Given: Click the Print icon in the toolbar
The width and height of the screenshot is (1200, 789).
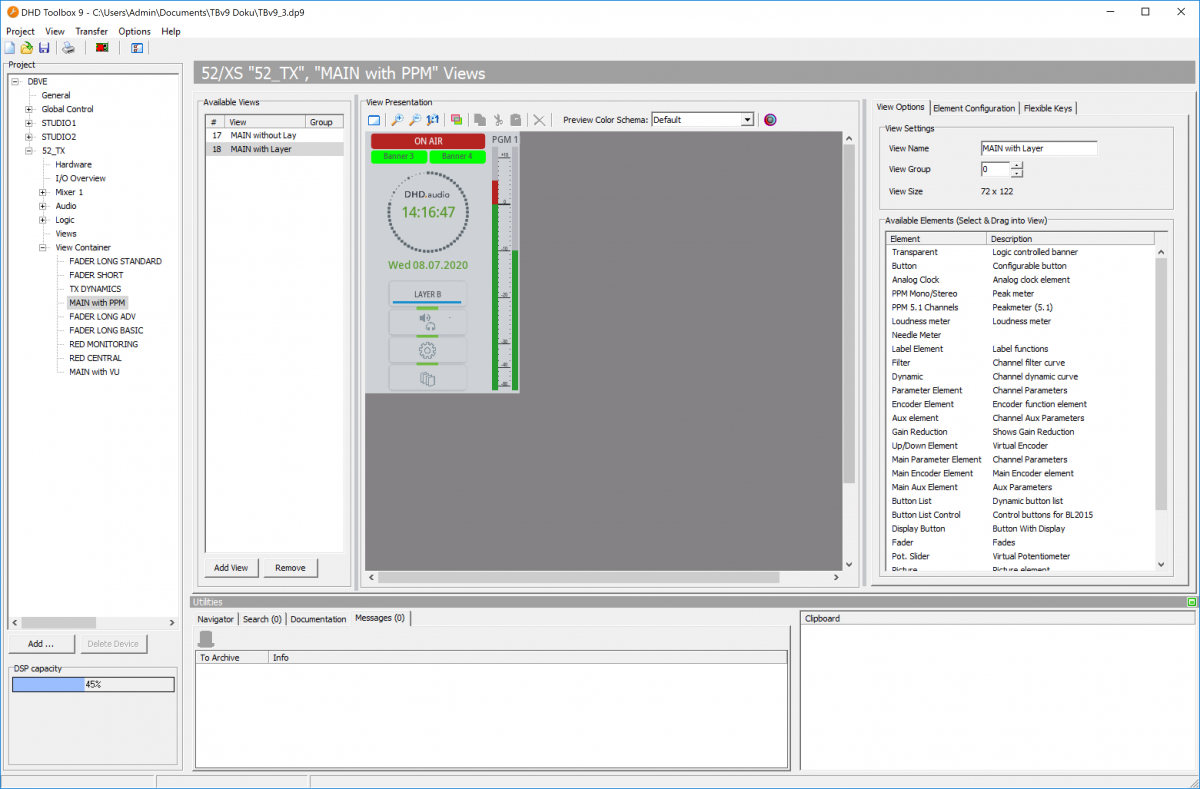Looking at the screenshot, I should pos(68,47).
